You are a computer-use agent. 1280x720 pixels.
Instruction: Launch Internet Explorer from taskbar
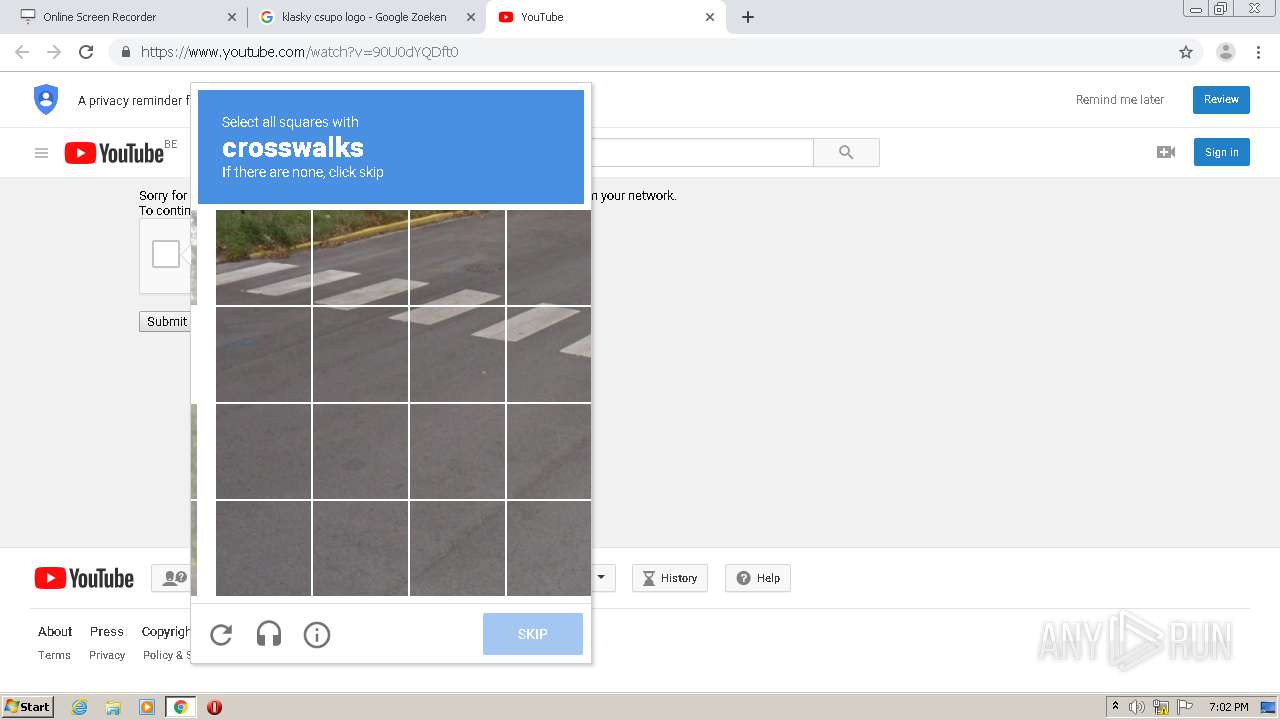click(x=80, y=707)
